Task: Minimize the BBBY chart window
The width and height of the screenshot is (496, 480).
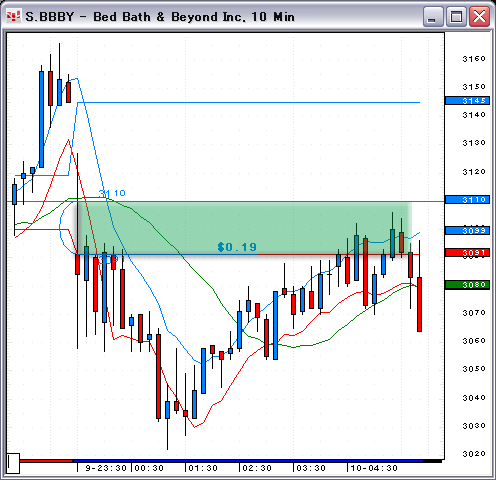Action: coord(432,17)
